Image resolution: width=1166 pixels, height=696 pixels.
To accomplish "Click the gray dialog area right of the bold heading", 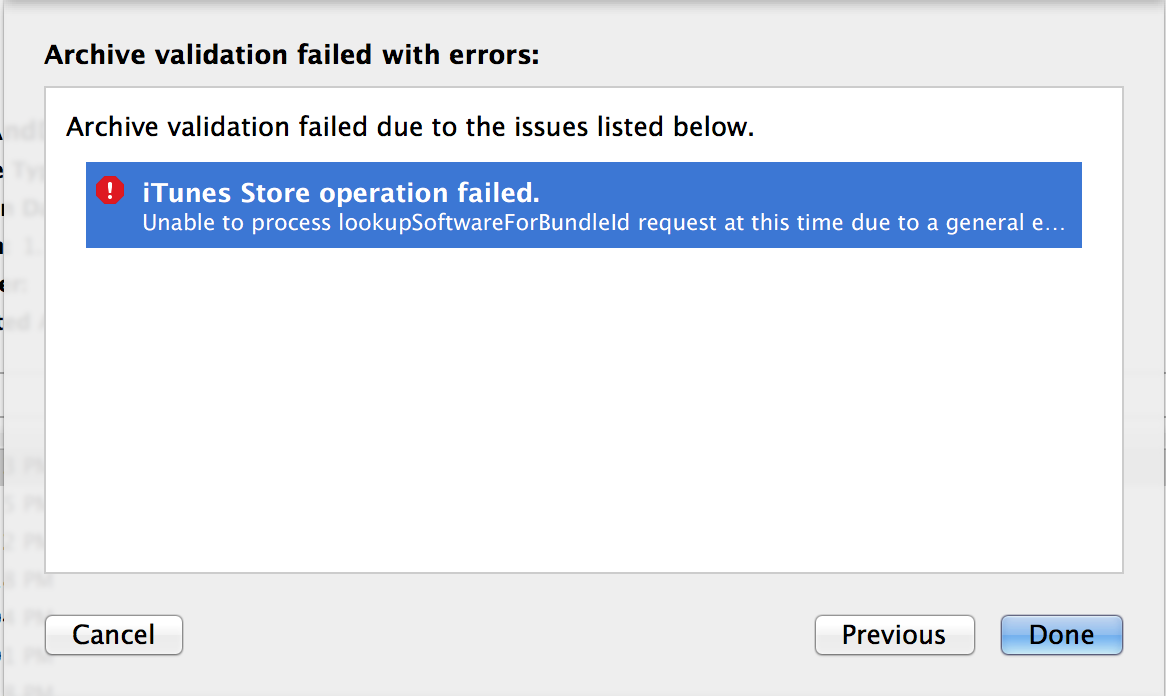I will pyautogui.click(x=840, y=55).
